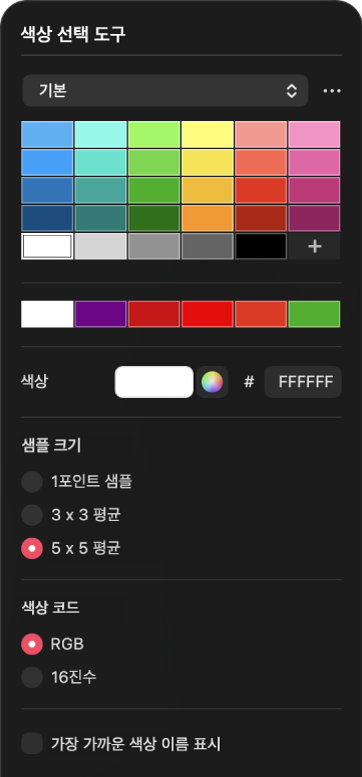Select the coral swatch in second row
The height and width of the screenshot is (777, 362).
(x=261, y=163)
